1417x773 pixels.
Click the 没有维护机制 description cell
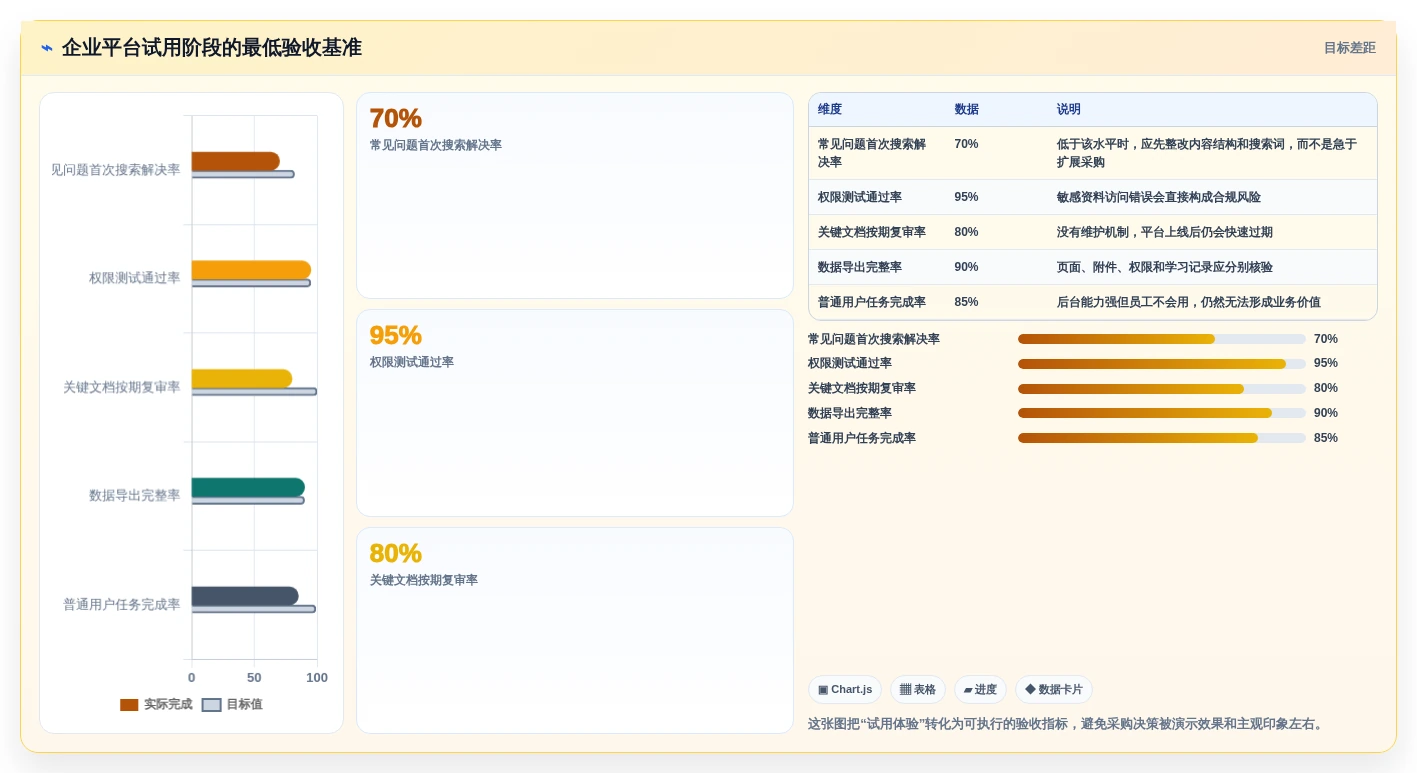(1165, 232)
